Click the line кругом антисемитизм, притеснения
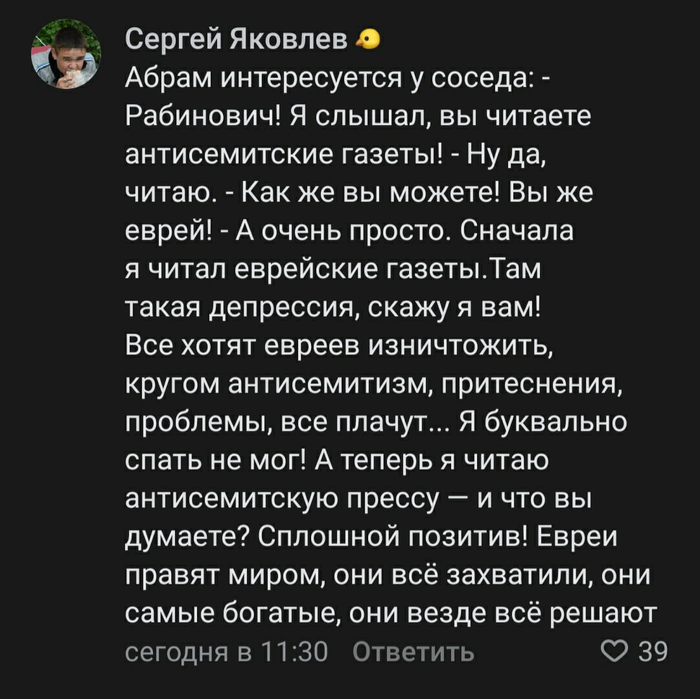Viewport: 700px width, 699px height. pos(372,383)
